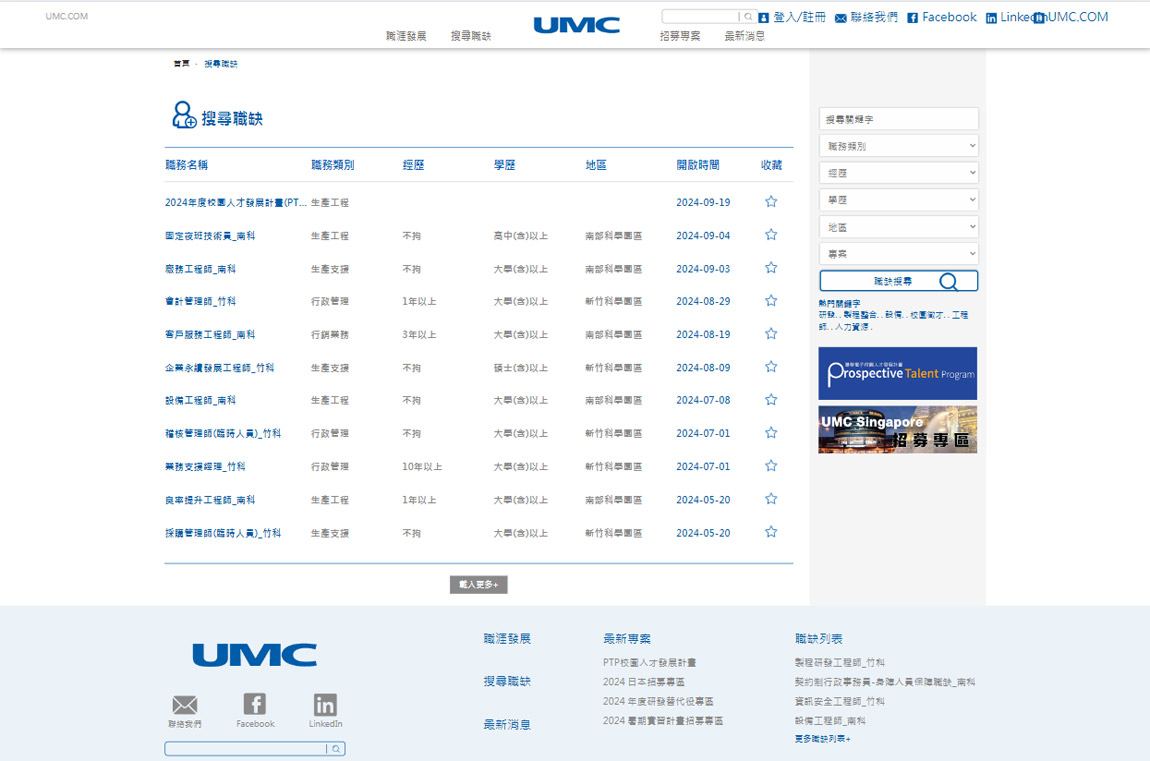The width and height of the screenshot is (1150, 761).
Task: Click the footer Facebook icon
Action: [255, 705]
